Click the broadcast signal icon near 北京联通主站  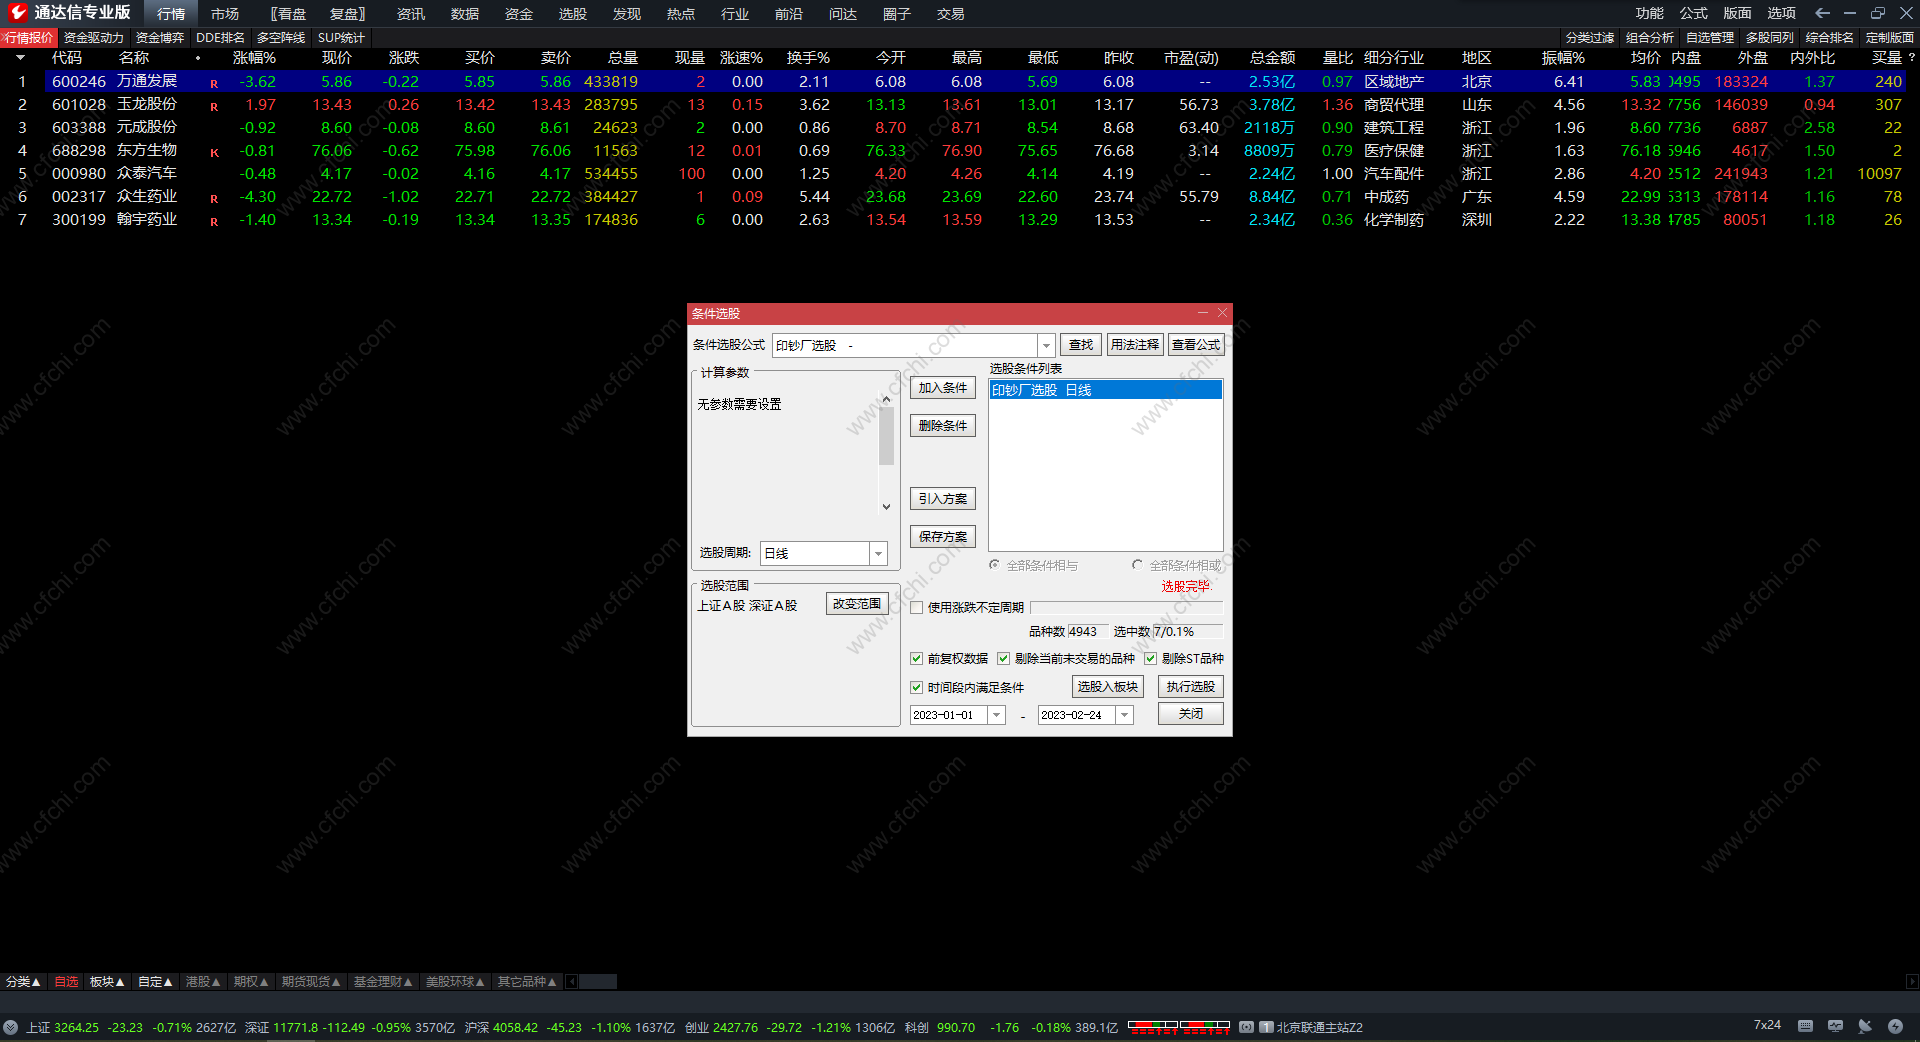[1246, 1027]
